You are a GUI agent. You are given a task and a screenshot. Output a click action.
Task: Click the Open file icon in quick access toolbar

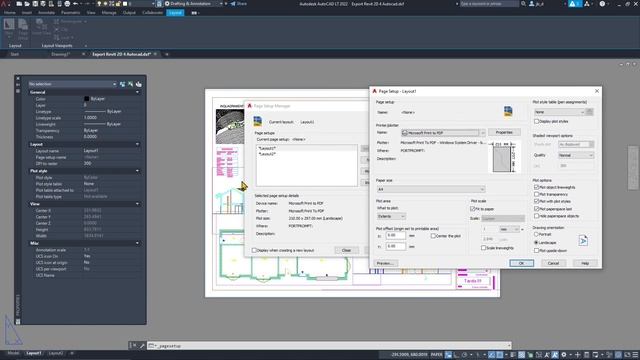tap(27, 4)
